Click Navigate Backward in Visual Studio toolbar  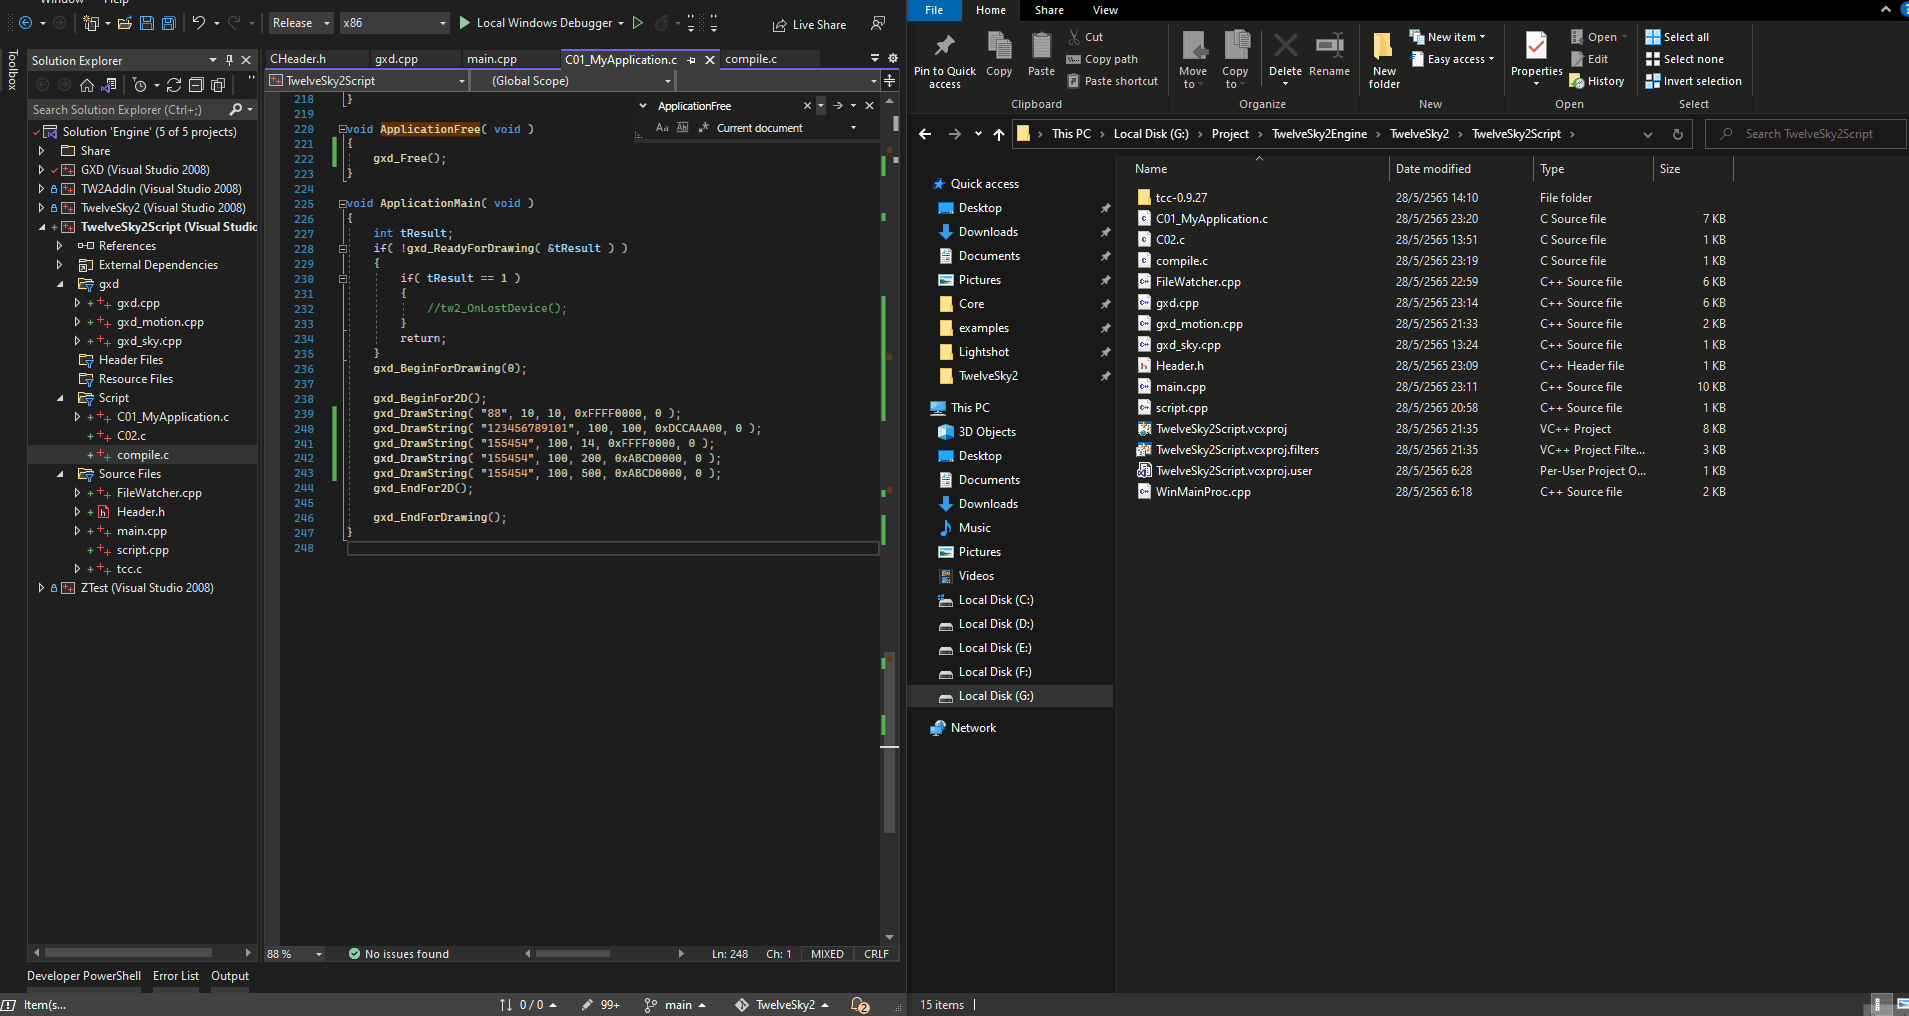(x=25, y=22)
